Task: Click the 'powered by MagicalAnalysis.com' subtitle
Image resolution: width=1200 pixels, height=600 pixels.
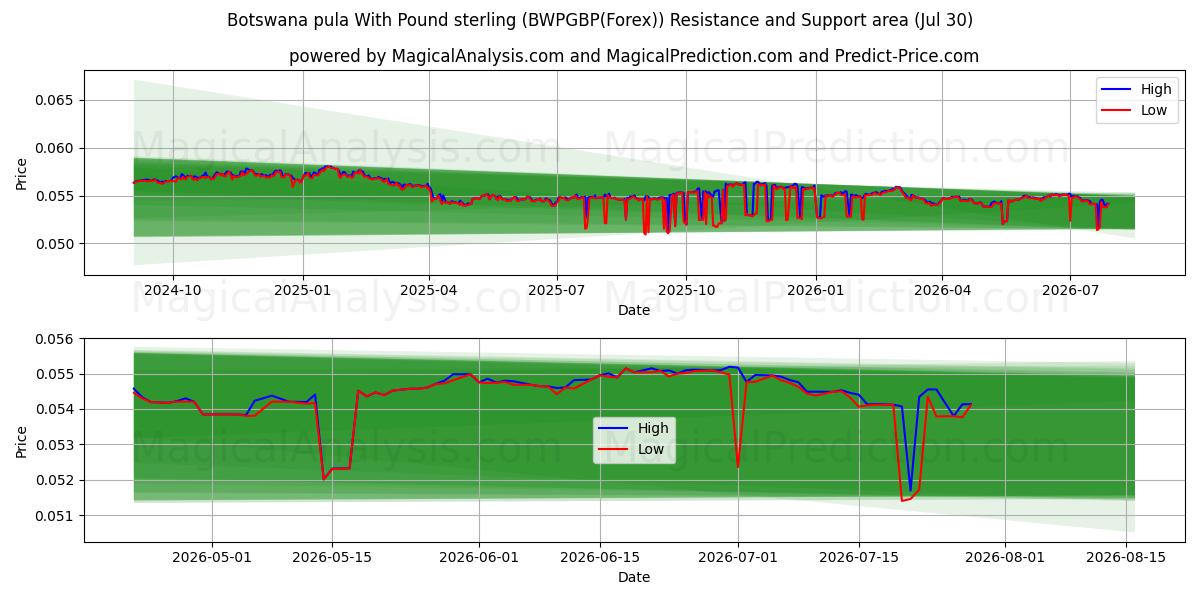Action: (x=634, y=56)
